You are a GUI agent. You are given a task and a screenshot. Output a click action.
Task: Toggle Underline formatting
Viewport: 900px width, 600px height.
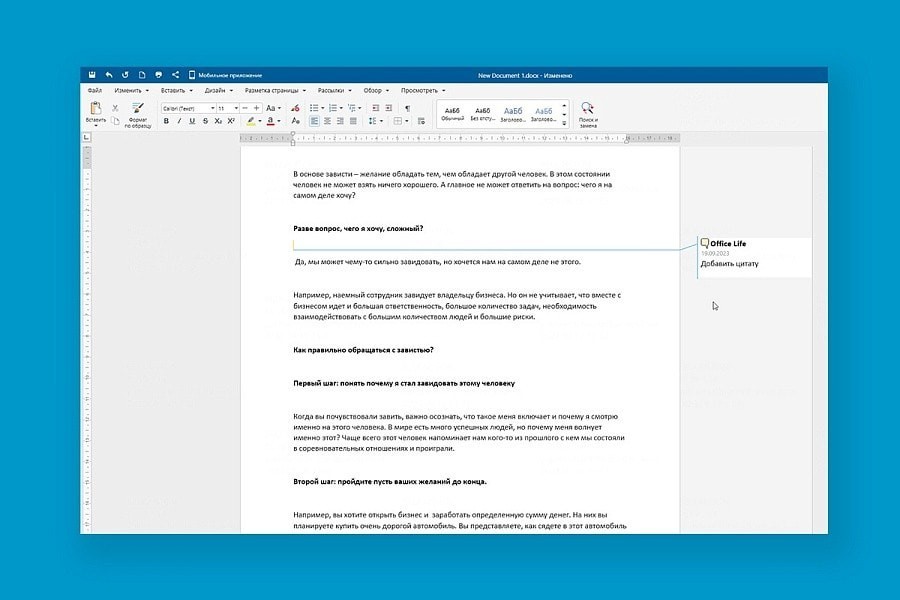[192, 121]
